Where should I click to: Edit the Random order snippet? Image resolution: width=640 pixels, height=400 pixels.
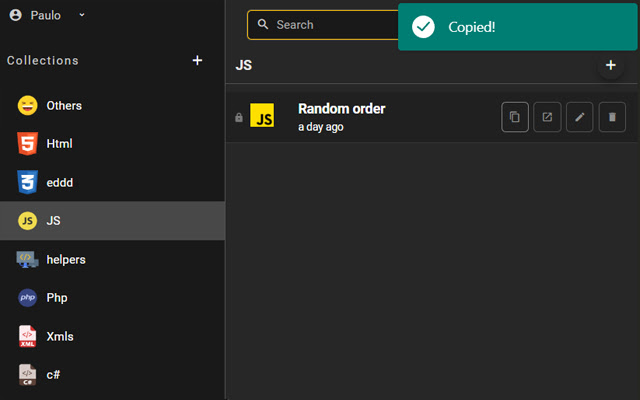tap(579, 117)
